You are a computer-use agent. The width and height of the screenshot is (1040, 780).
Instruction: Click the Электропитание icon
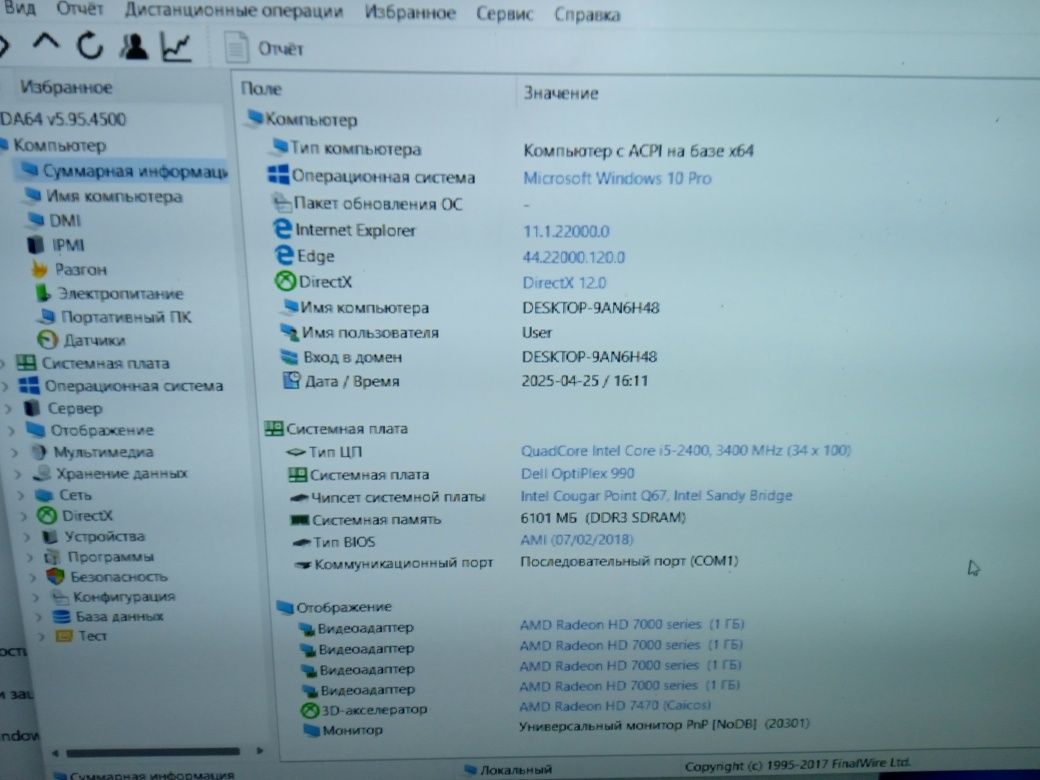pyautogui.click(x=42, y=293)
